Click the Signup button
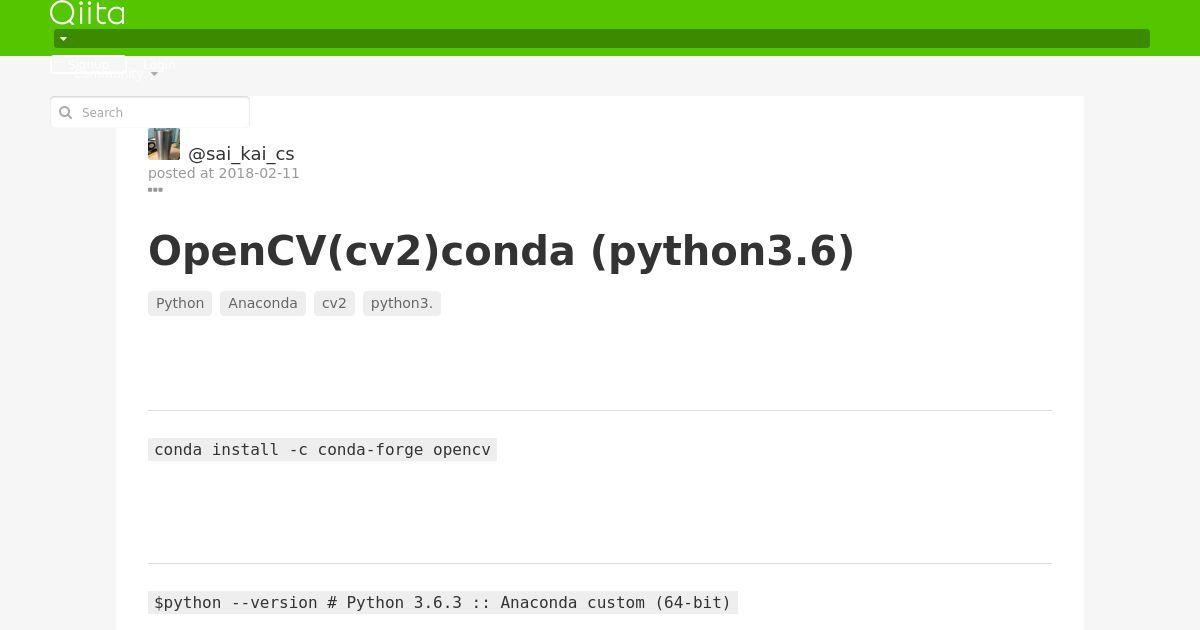The width and height of the screenshot is (1200, 630). 88,64
